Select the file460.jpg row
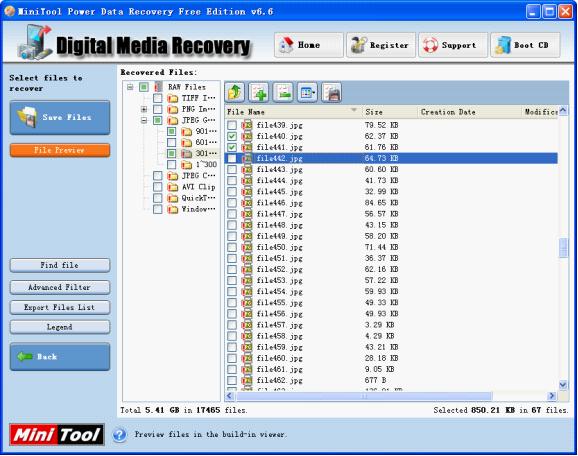 (x=391, y=358)
